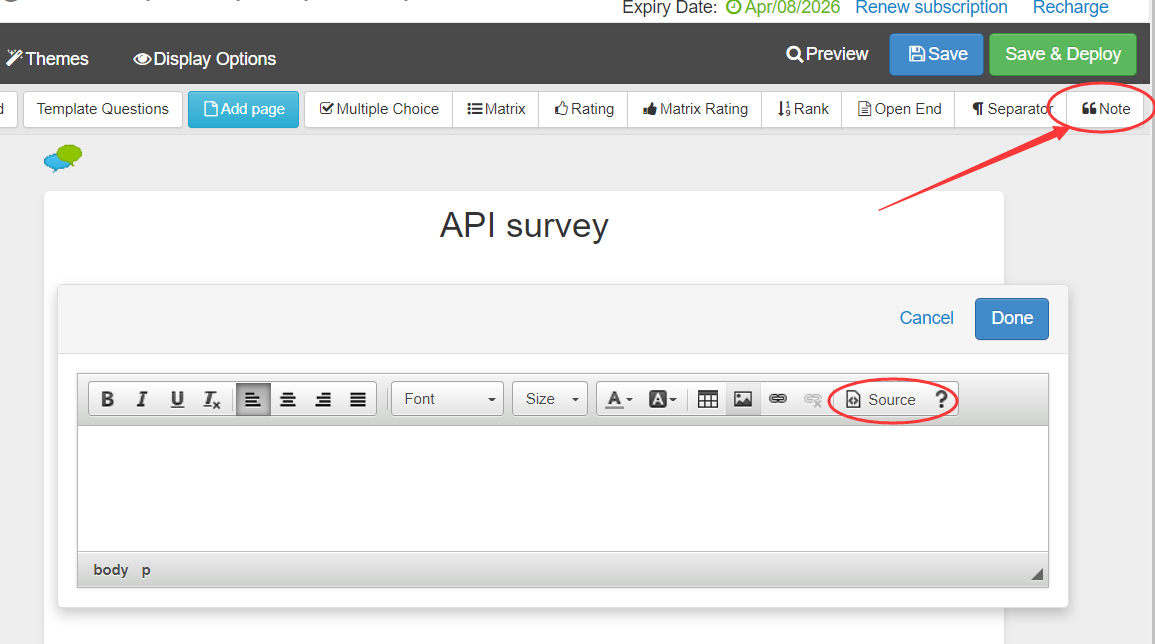
Task: Click the Done button
Action: coord(1011,318)
